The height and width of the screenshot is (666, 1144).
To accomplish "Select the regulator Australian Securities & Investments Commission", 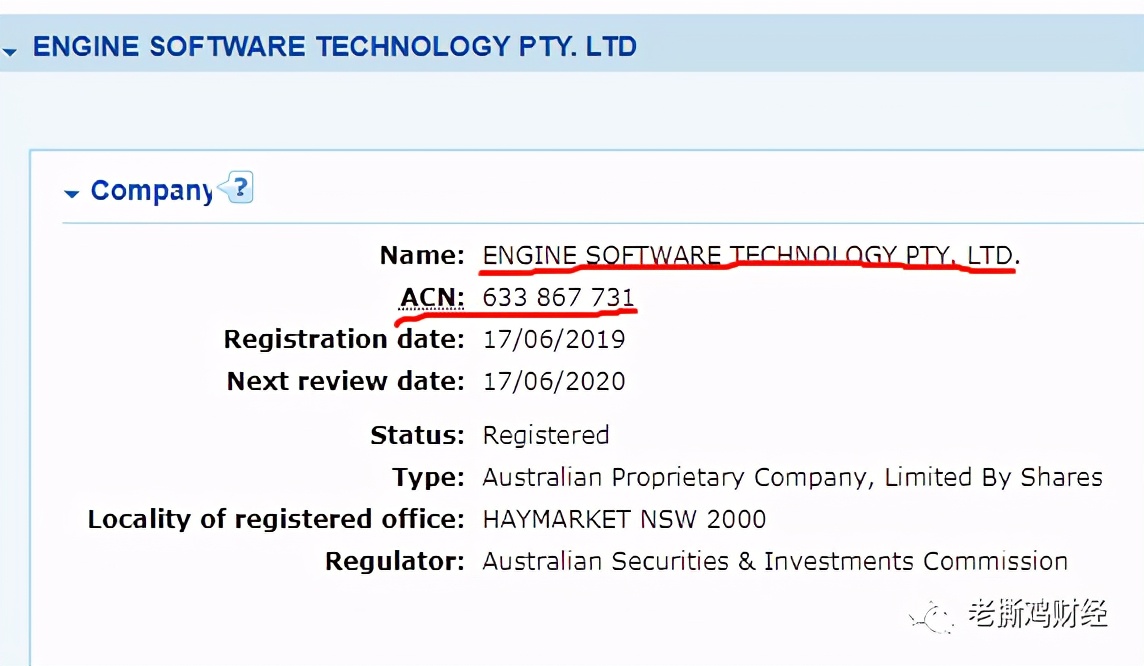I will pos(775,561).
